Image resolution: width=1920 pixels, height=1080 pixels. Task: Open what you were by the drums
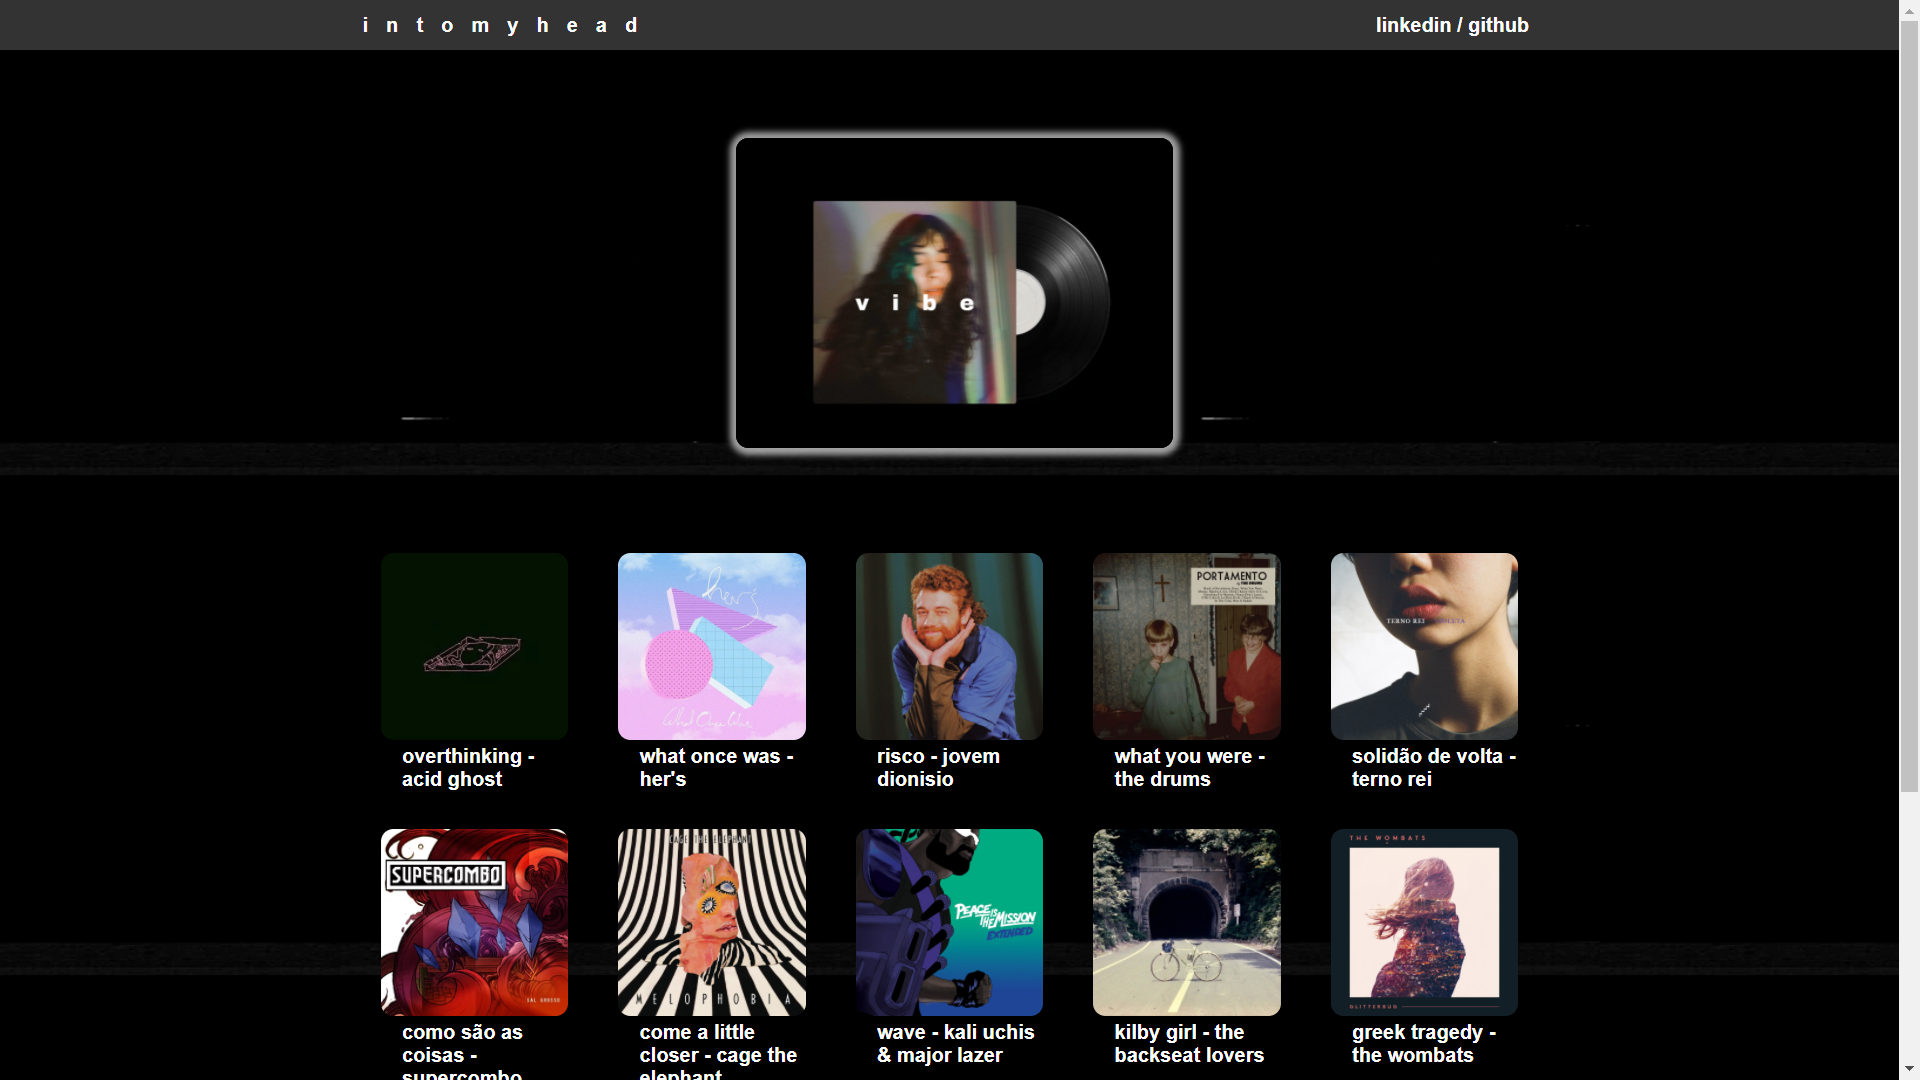pos(1185,646)
